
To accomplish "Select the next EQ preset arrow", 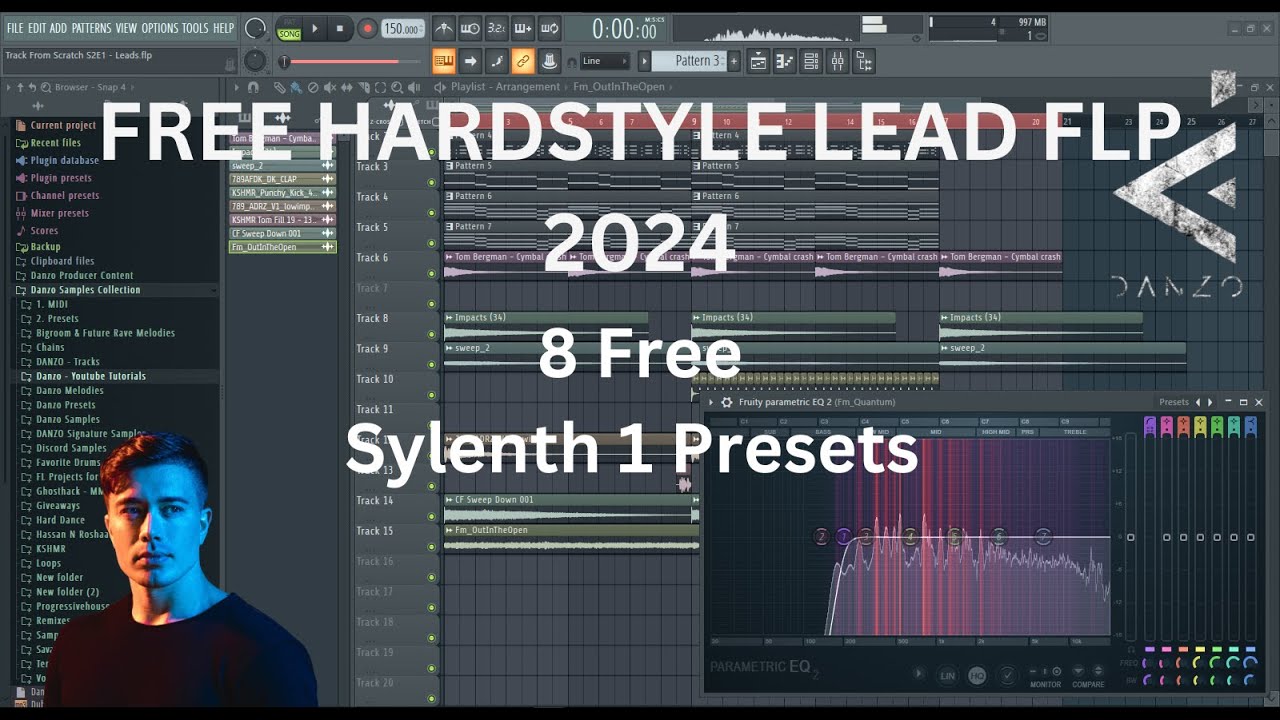I will tap(1210, 402).
